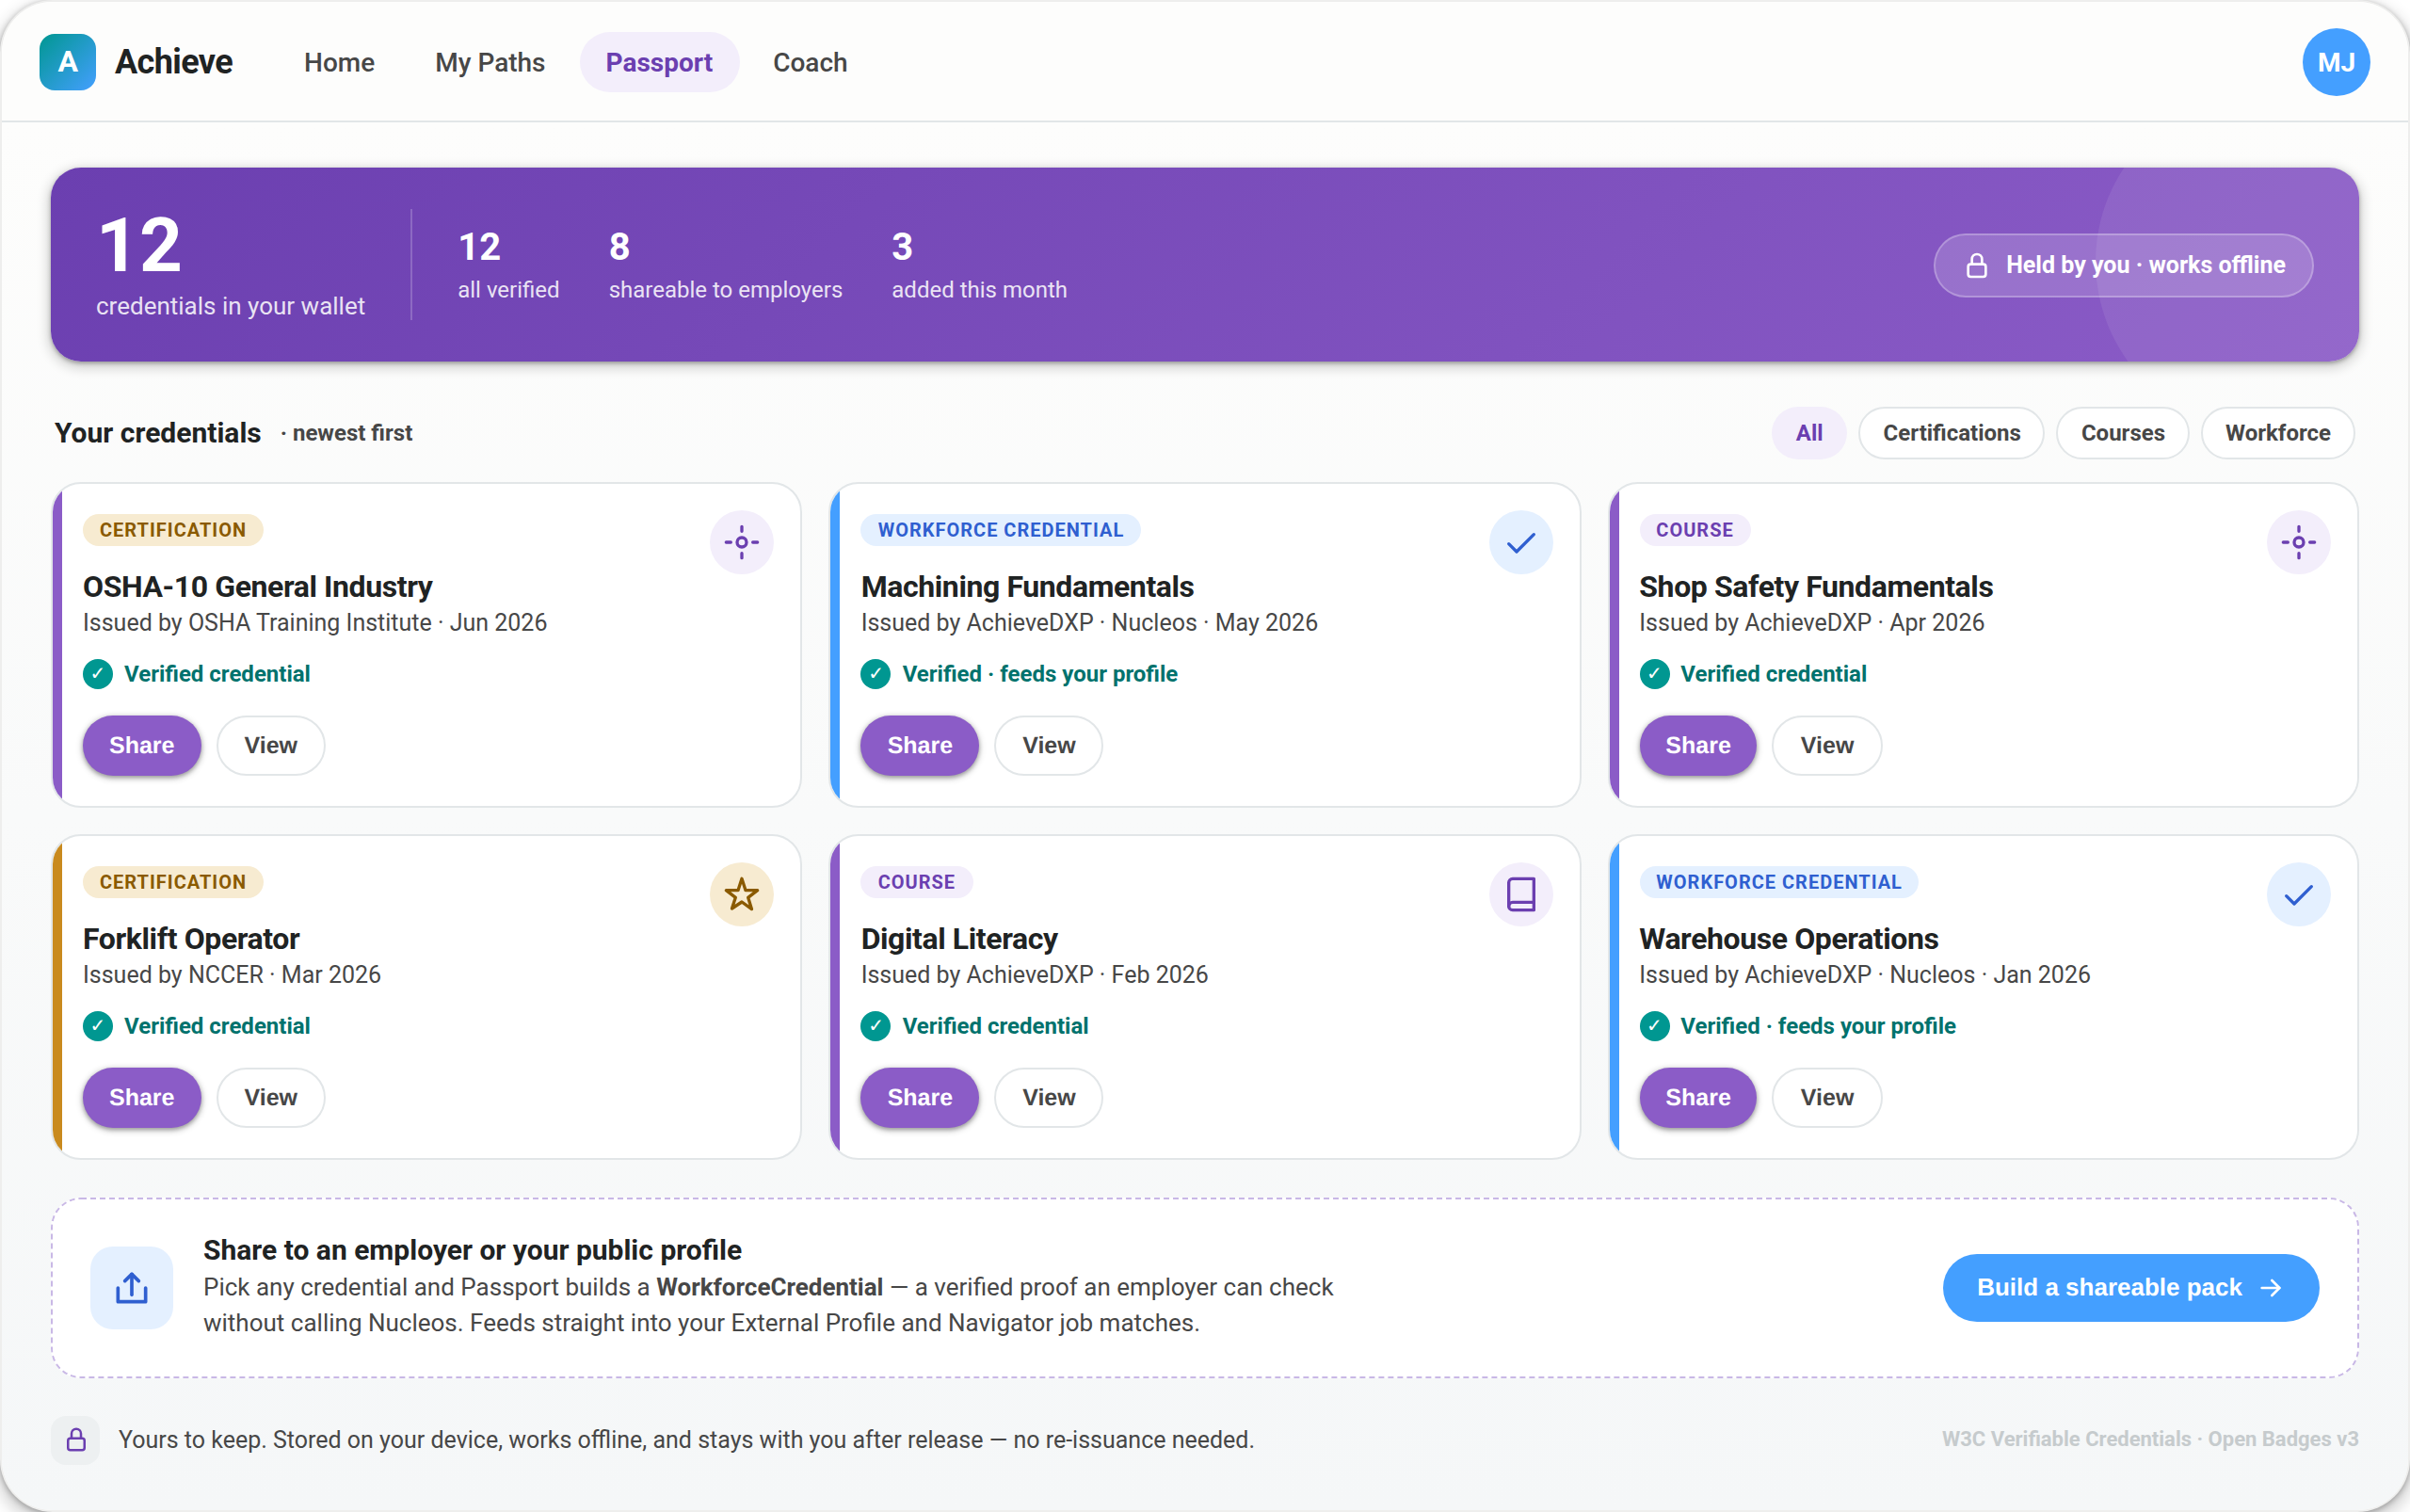This screenshot has width=2410, height=1512.
Task: Click the verified check icon on Forklift Operator
Action: (97, 1026)
